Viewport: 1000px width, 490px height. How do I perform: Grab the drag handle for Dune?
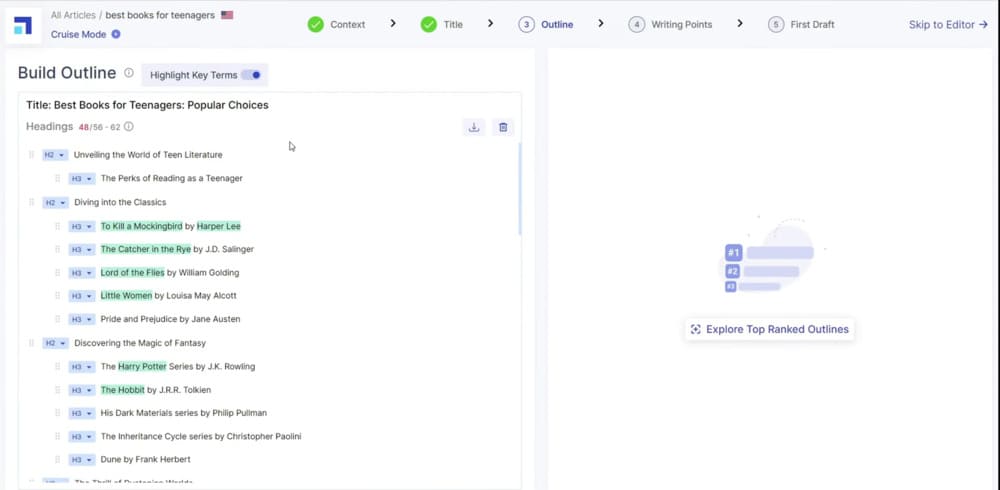(57, 459)
